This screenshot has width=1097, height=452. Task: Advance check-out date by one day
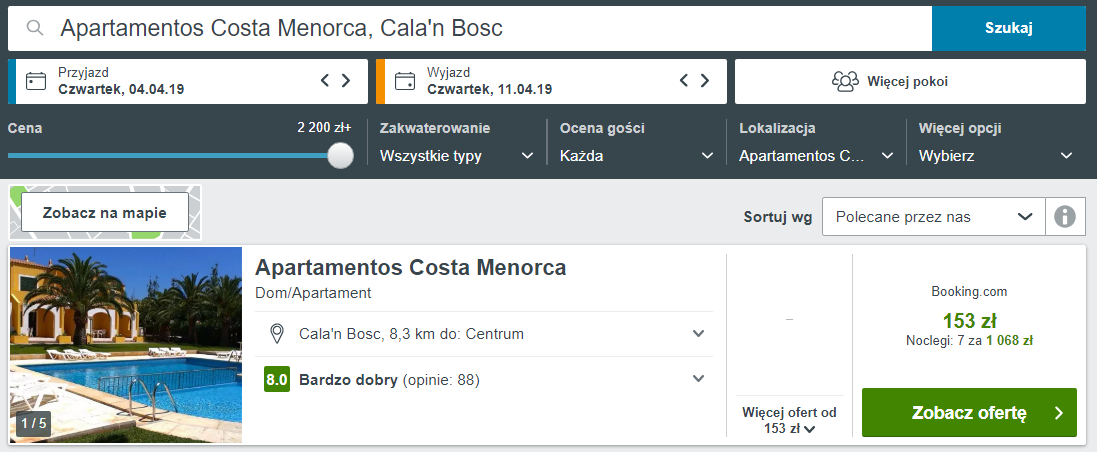[x=706, y=81]
